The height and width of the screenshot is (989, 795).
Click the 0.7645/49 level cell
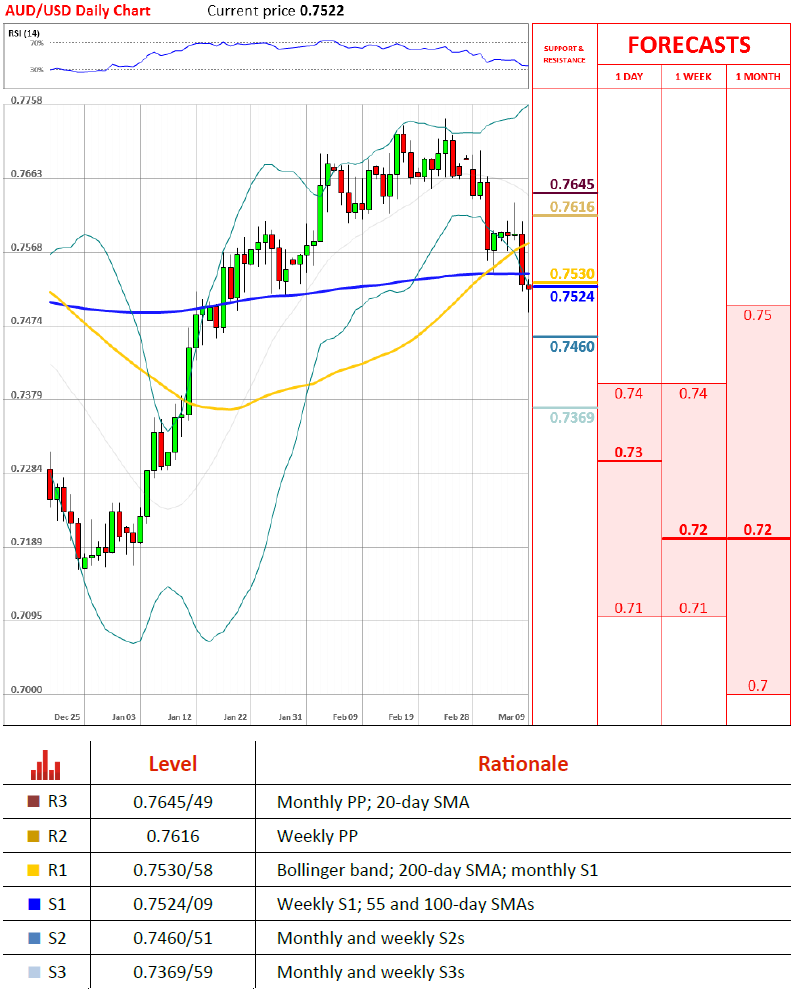pyautogui.click(x=173, y=802)
